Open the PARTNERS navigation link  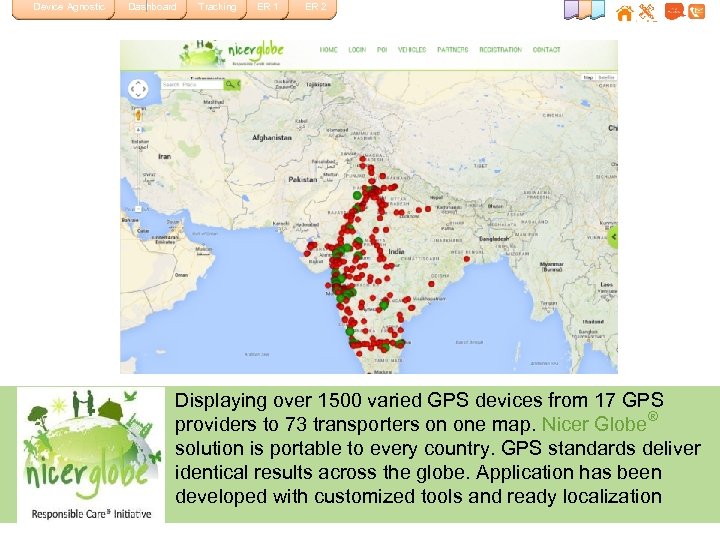pyautogui.click(x=452, y=50)
